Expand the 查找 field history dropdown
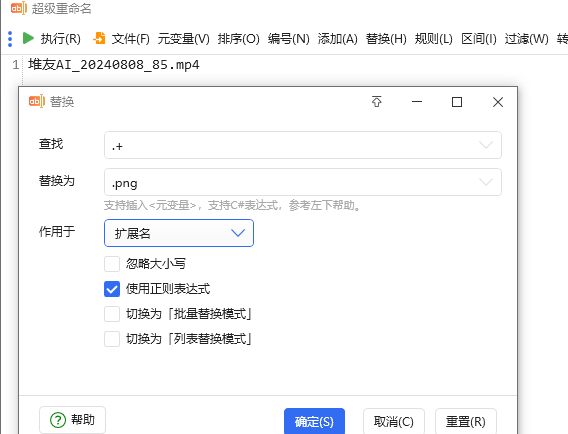 (486, 145)
